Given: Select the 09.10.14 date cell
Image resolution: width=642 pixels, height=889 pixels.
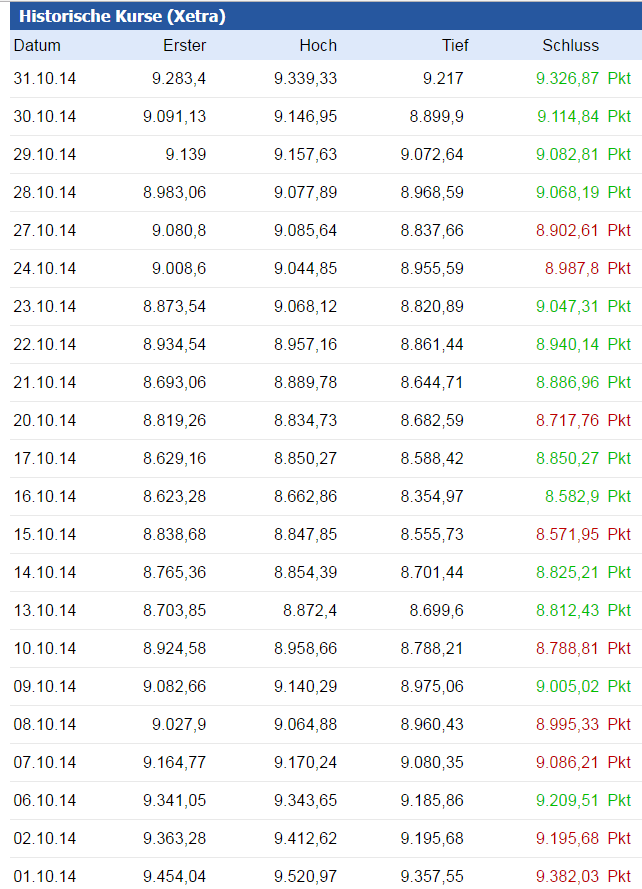Looking at the screenshot, I should [45, 686].
